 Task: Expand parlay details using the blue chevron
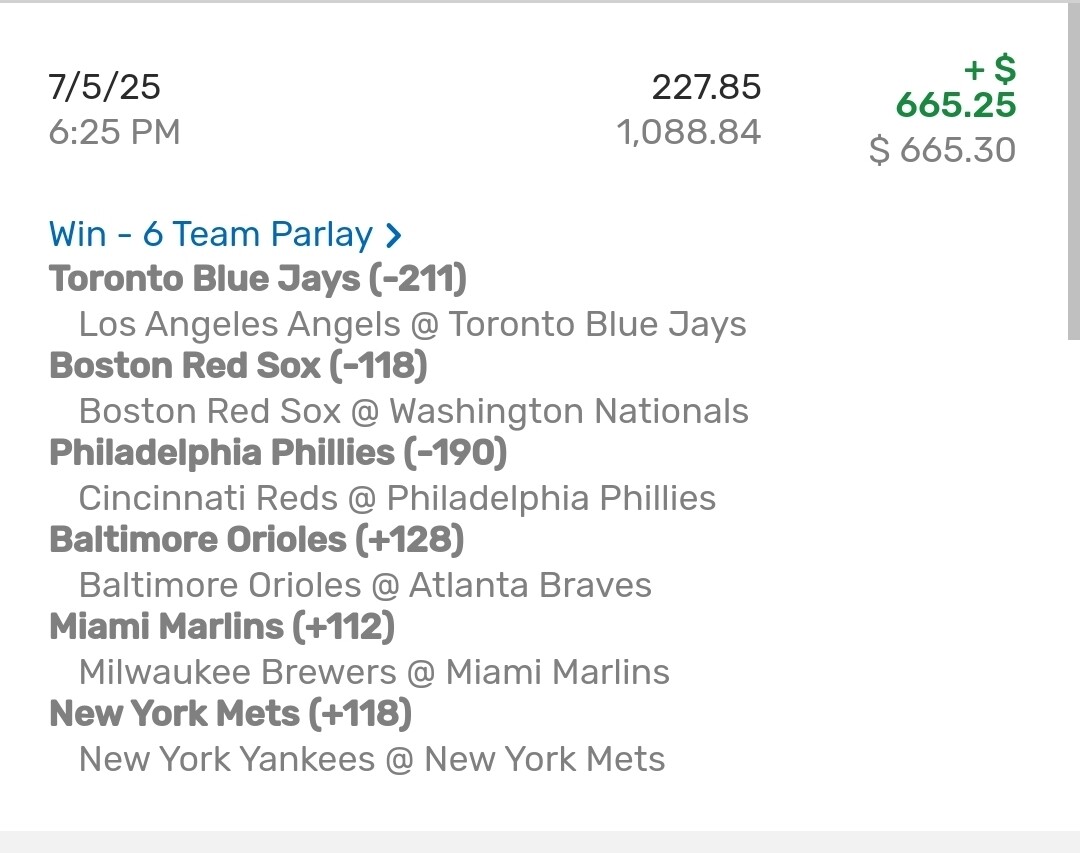(394, 236)
